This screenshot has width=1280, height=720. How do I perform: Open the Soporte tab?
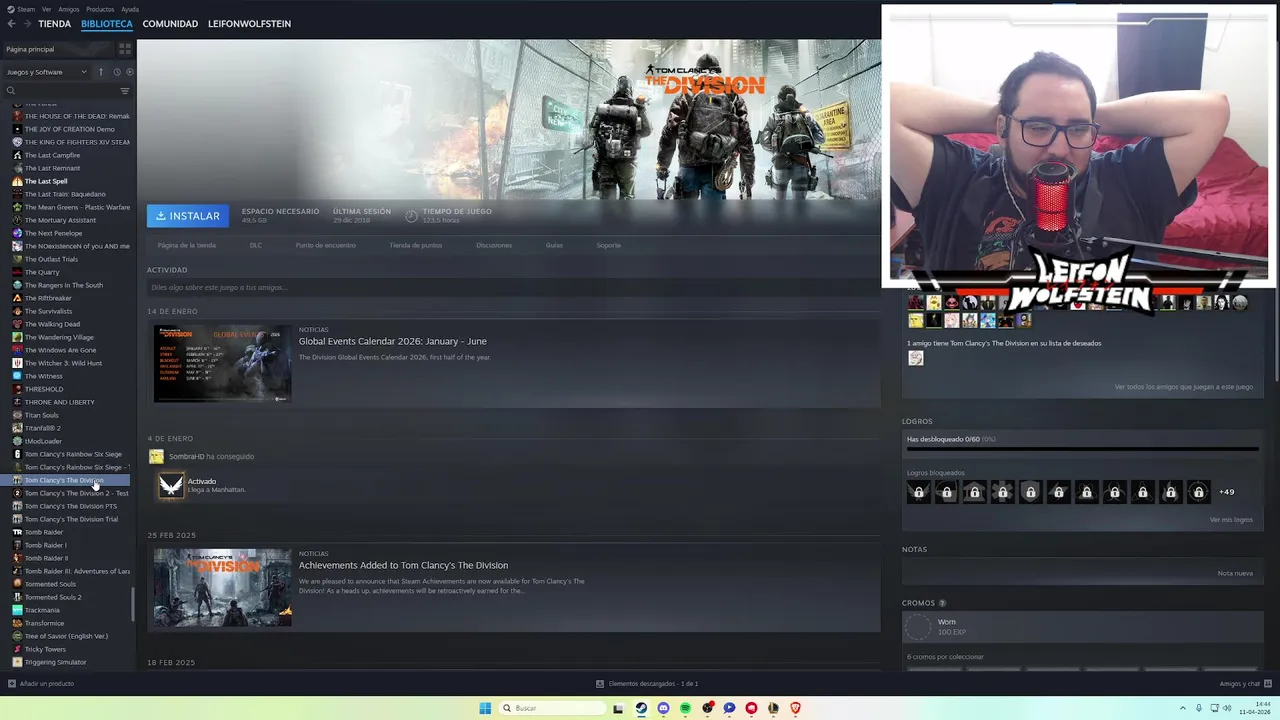pos(608,245)
